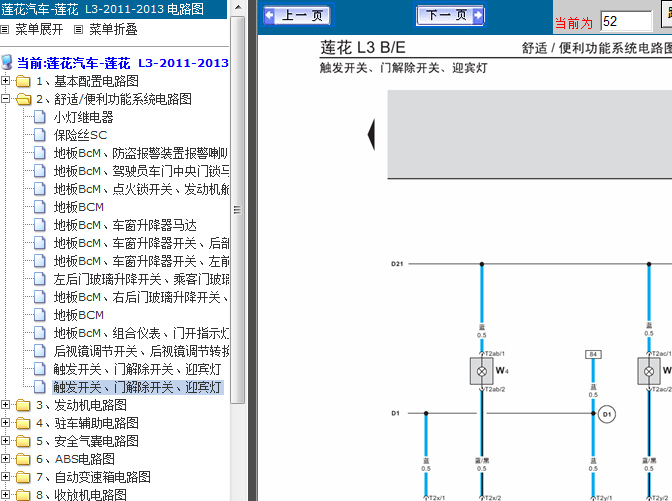The image size is (672, 501).
Task: Click 菜单展开 to expand all menus
Action: click(x=39, y=30)
